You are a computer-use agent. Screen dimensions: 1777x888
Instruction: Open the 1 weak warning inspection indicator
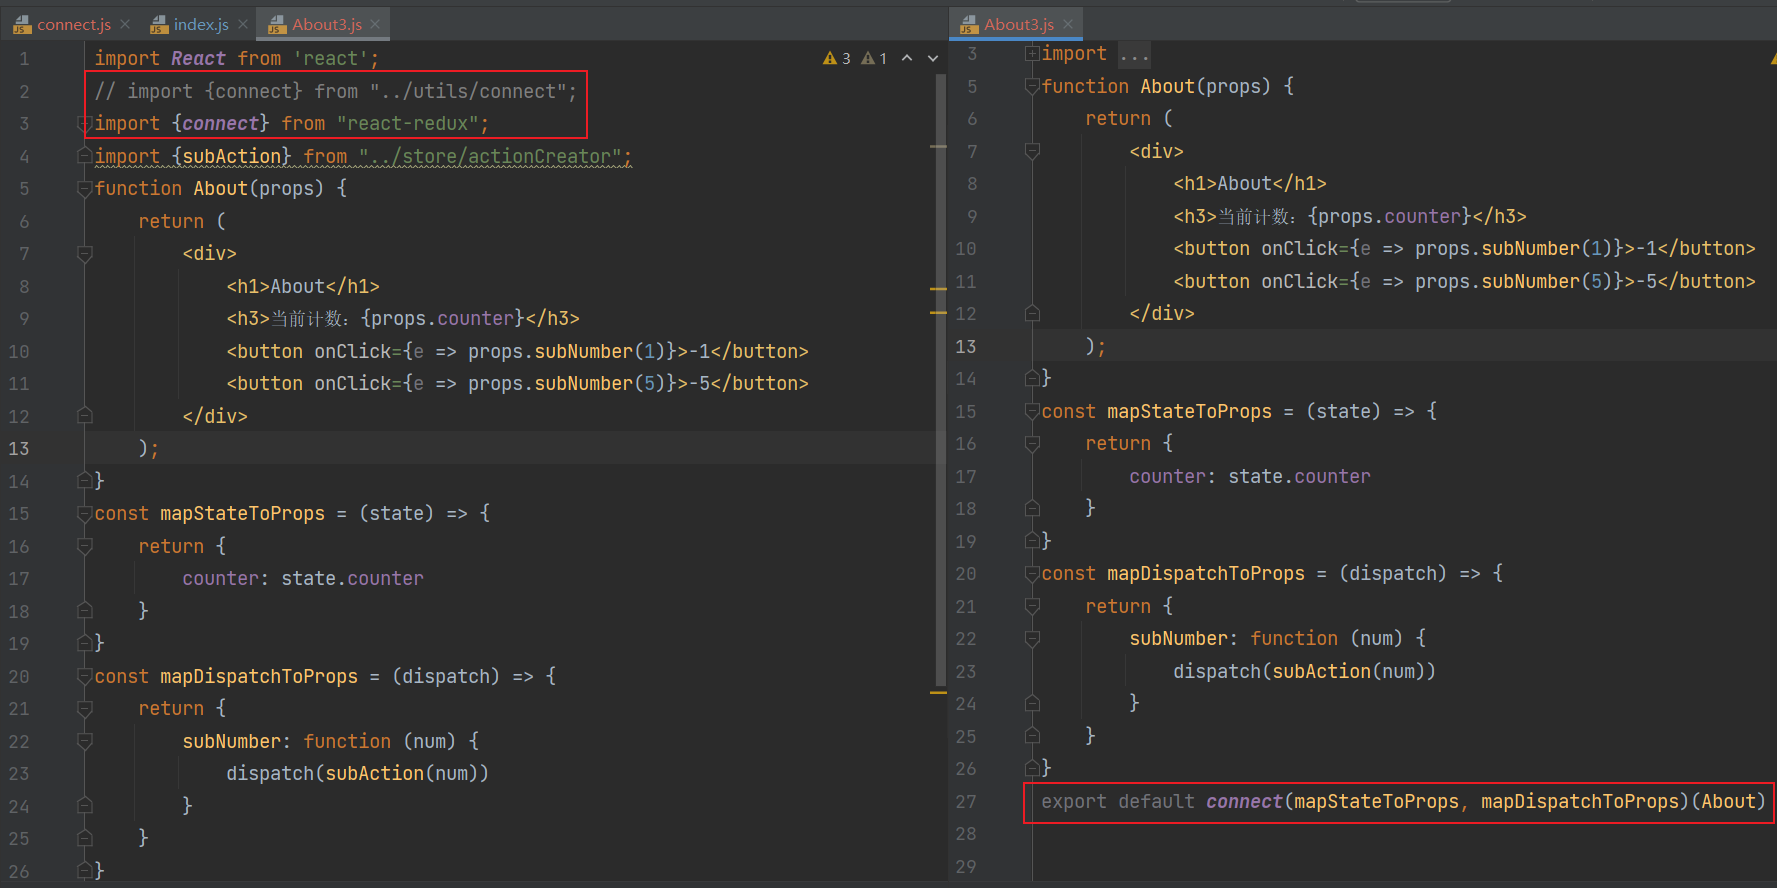(x=874, y=58)
